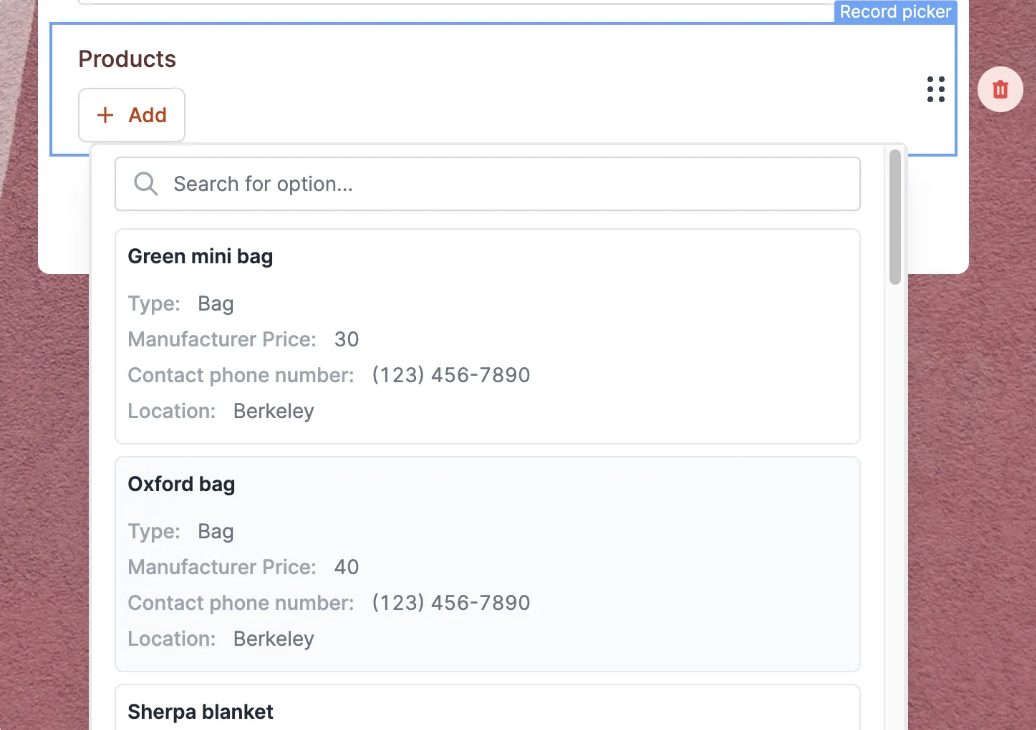Click the magnifying glass search icon
The image size is (1036, 730).
145,184
